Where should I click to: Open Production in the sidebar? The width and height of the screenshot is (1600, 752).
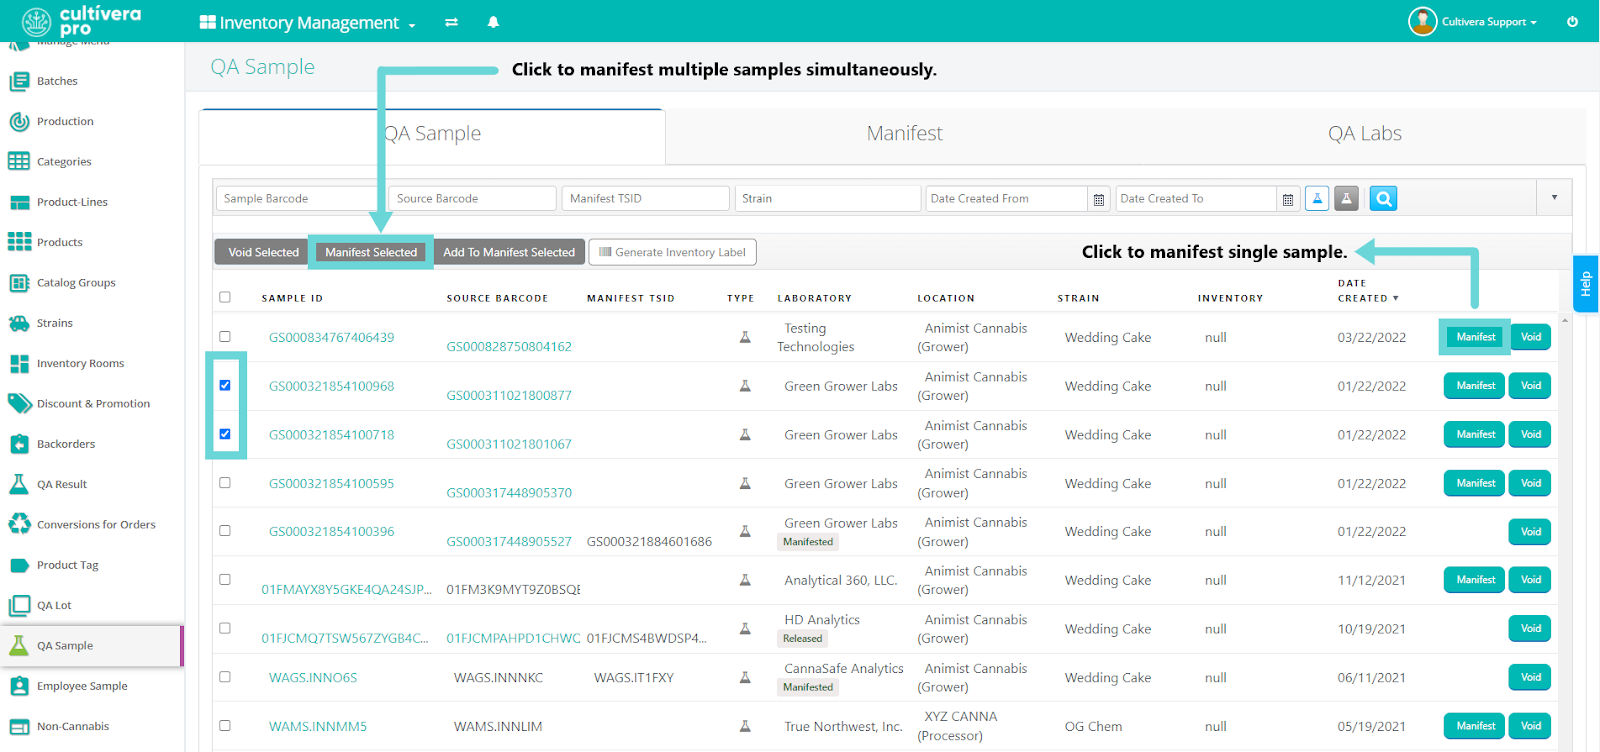point(65,121)
